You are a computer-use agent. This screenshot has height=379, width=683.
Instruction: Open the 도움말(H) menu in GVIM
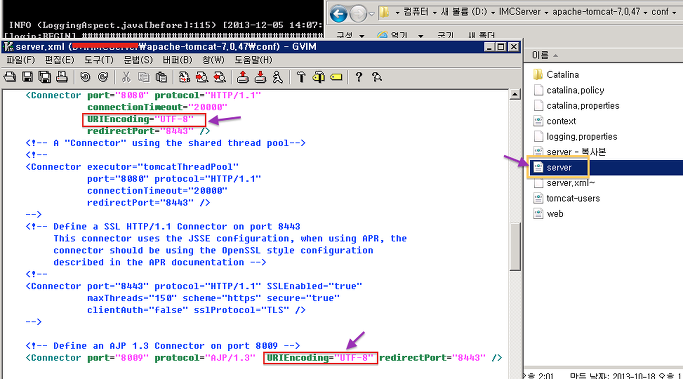[253, 60]
